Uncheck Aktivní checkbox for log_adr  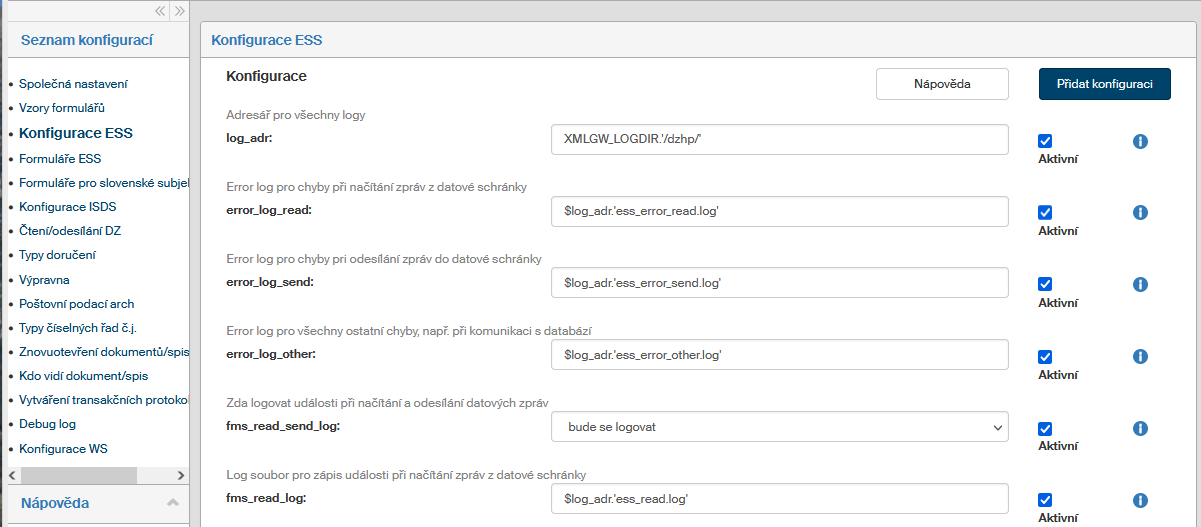pos(1045,141)
